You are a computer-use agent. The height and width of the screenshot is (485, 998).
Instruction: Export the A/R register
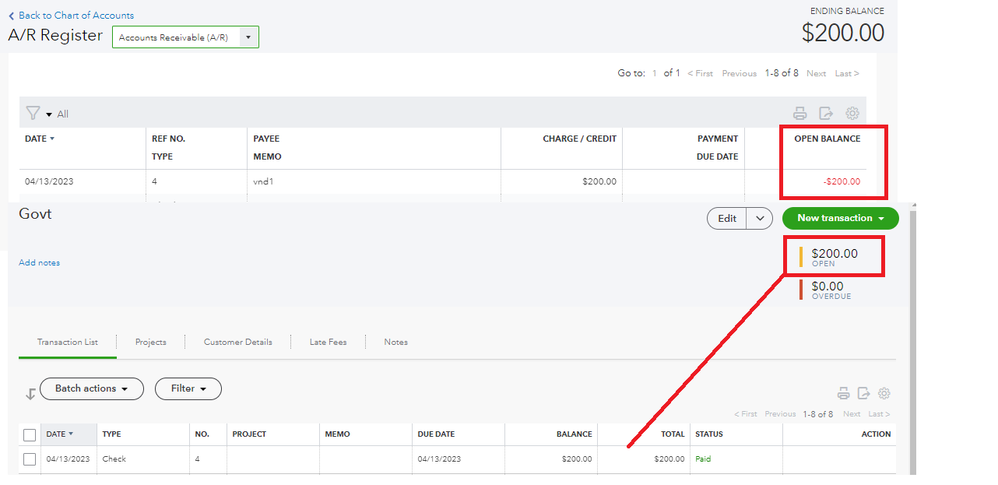pyautogui.click(x=826, y=114)
